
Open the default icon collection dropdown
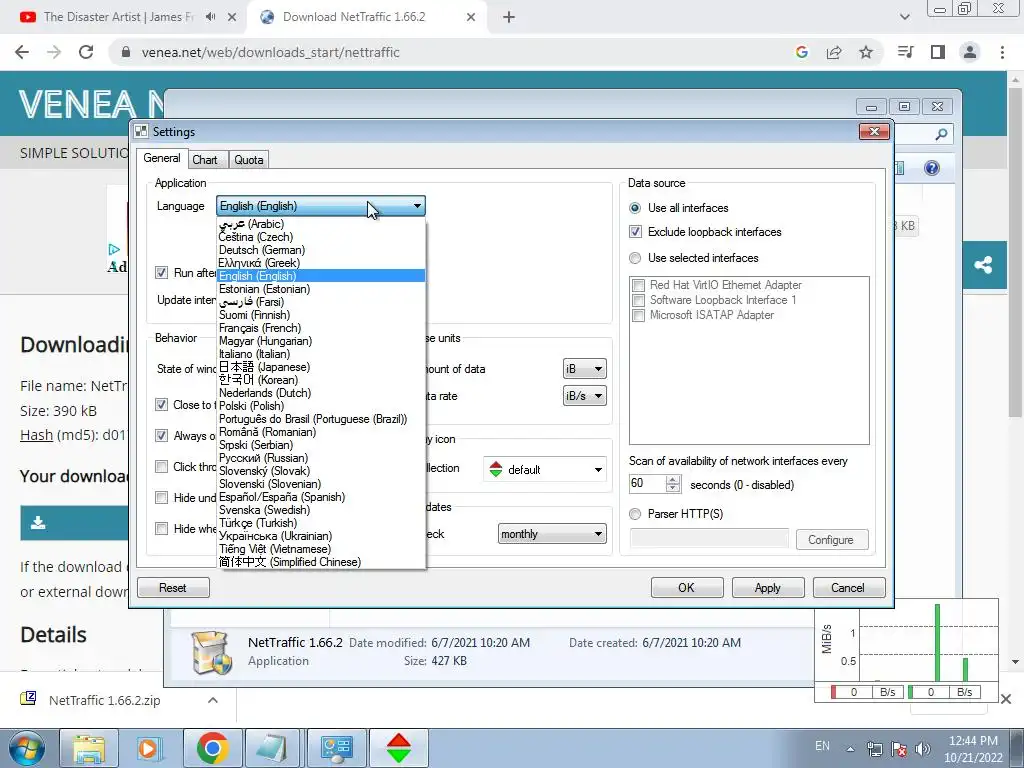(x=545, y=470)
